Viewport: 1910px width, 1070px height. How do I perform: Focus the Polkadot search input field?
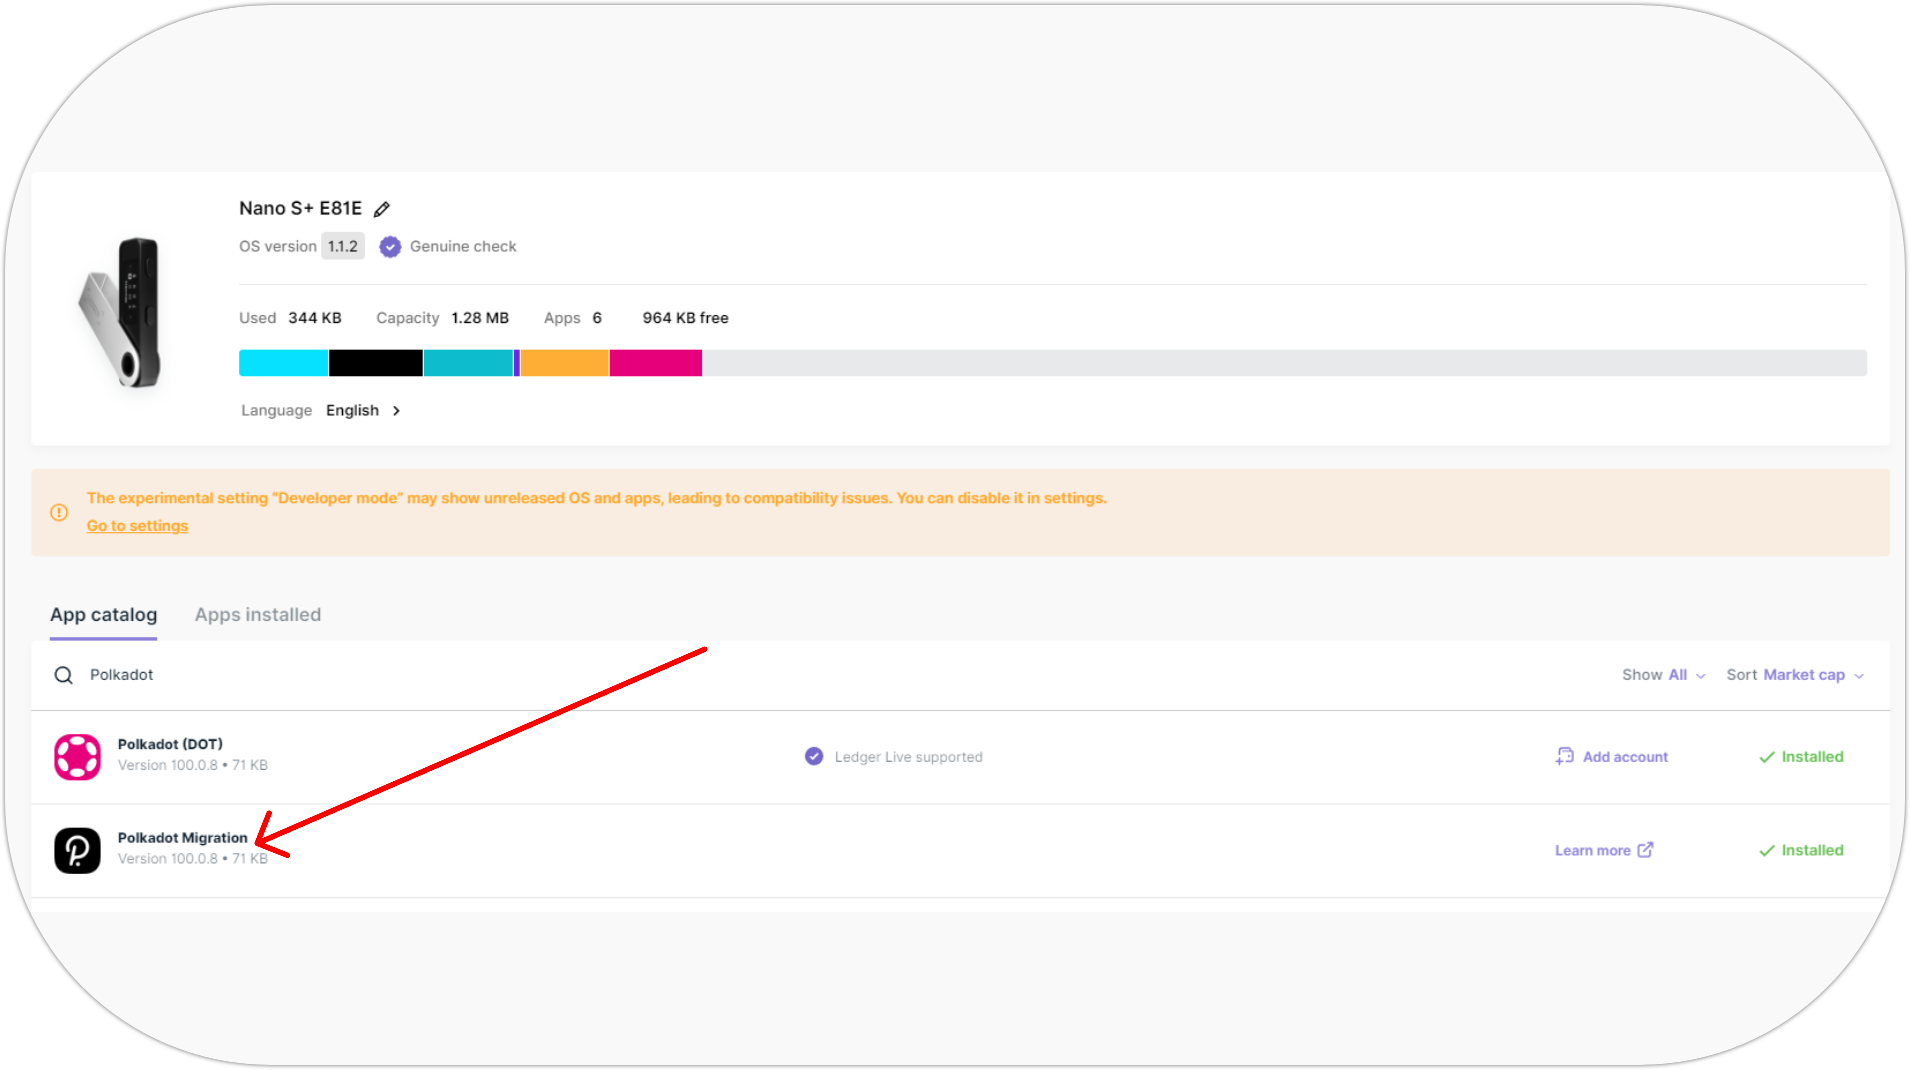coord(400,676)
